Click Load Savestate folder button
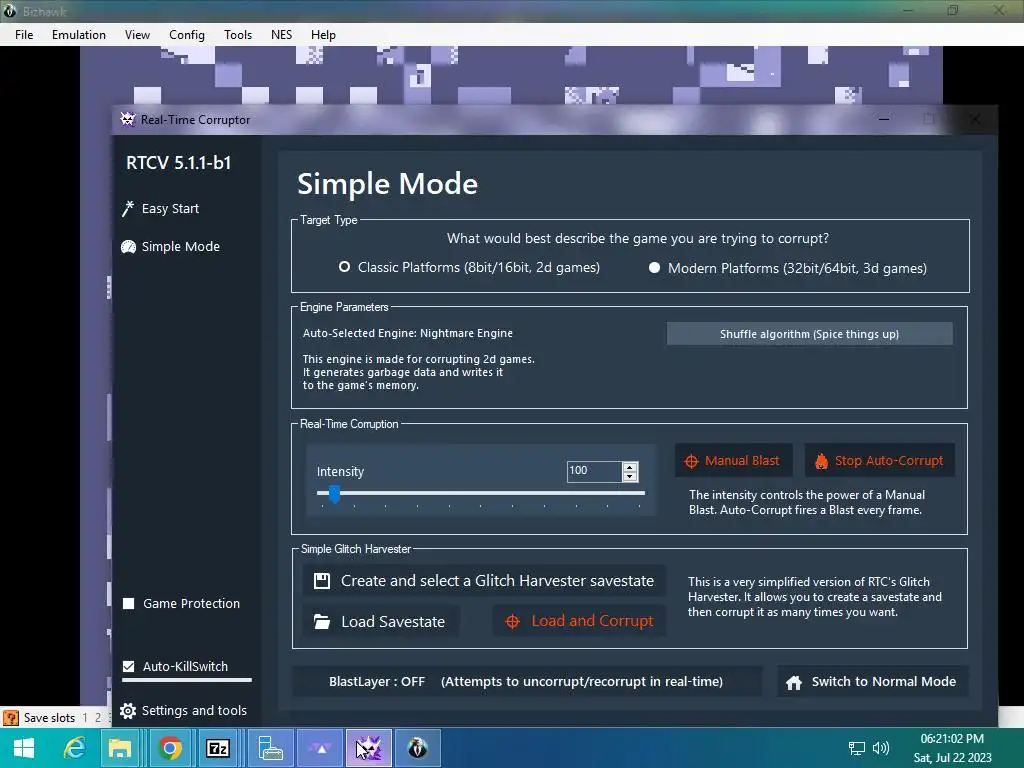The image size is (1024, 768). pos(380,621)
